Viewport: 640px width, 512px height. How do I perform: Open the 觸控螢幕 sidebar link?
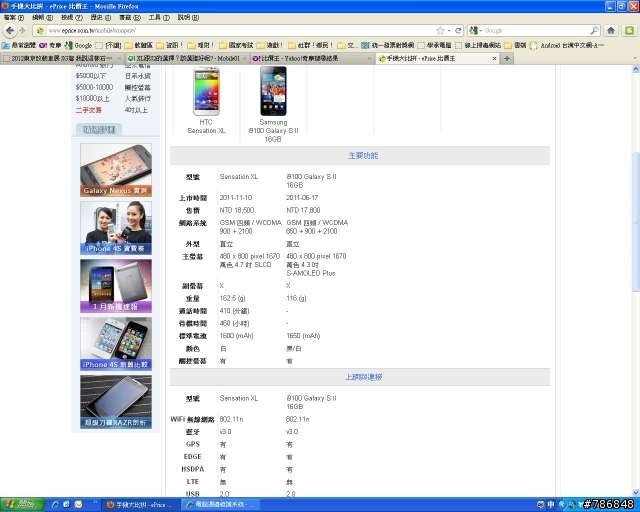pyautogui.click(x=138, y=87)
